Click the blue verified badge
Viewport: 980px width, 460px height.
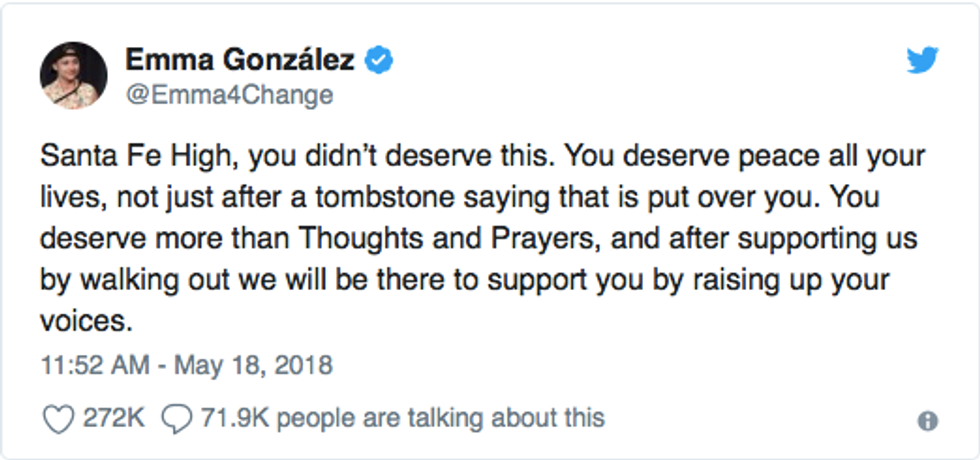tap(379, 60)
